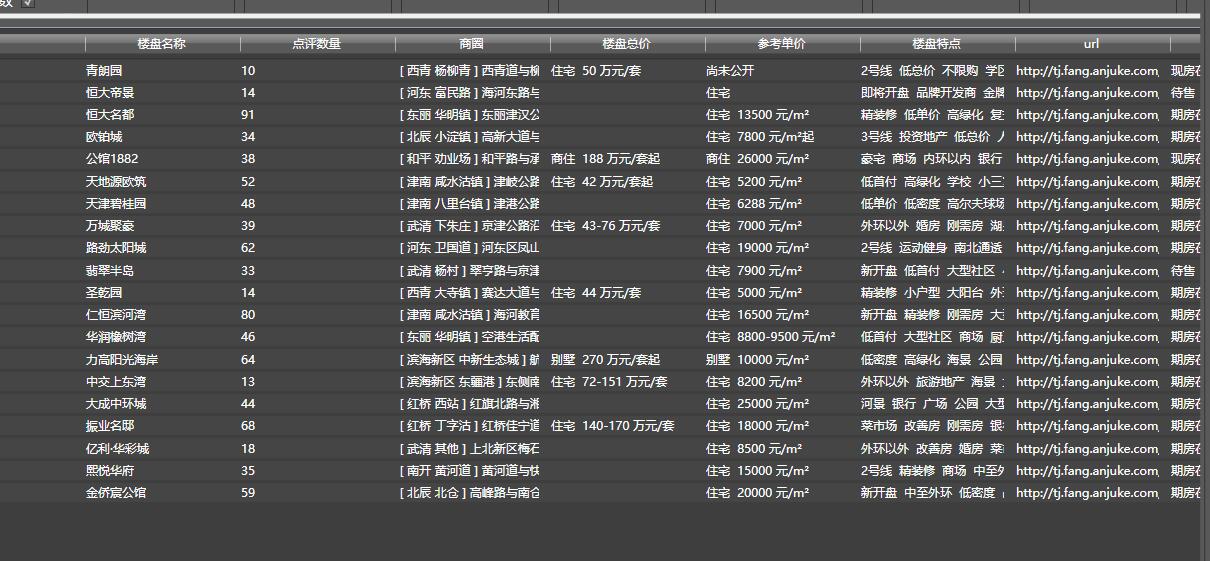
Task: Click the review count 62 cell
Action: click(248, 248)
